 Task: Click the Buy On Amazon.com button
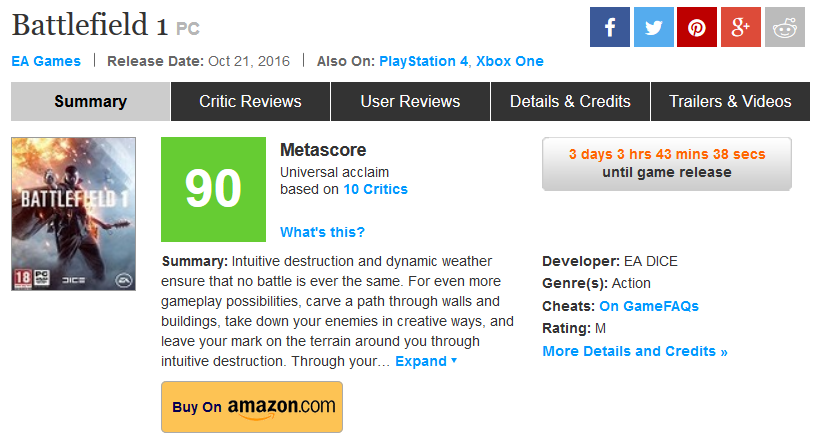coord(252,406)
